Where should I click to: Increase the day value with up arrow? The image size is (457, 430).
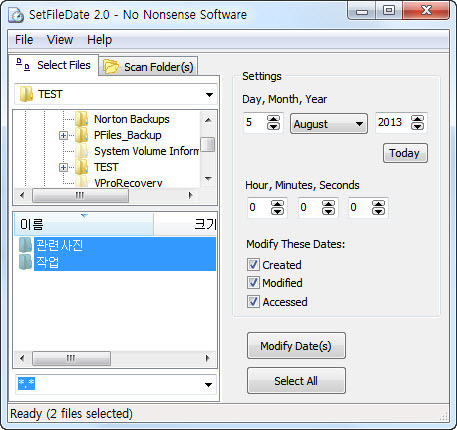tap(273, 119)
